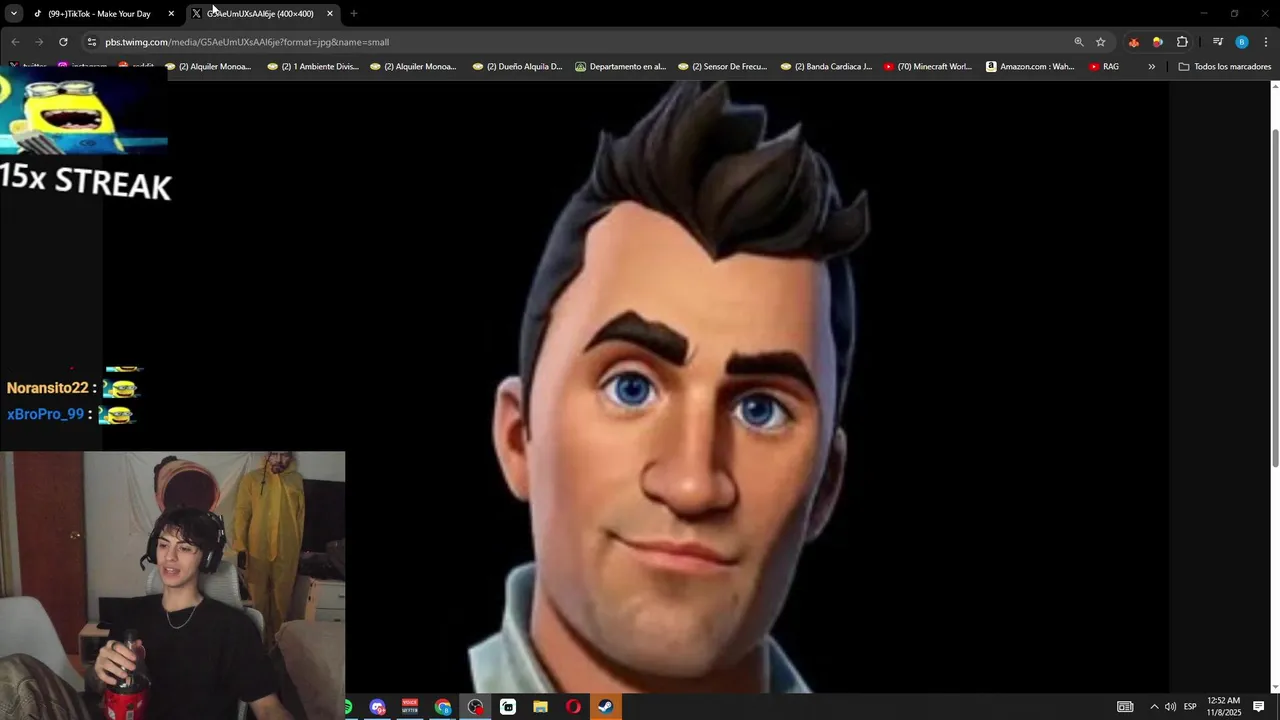1280x720 pixels.
Task: Open the '(2) Sensor De Frecu...' bookmark
Action: (722, 67)
